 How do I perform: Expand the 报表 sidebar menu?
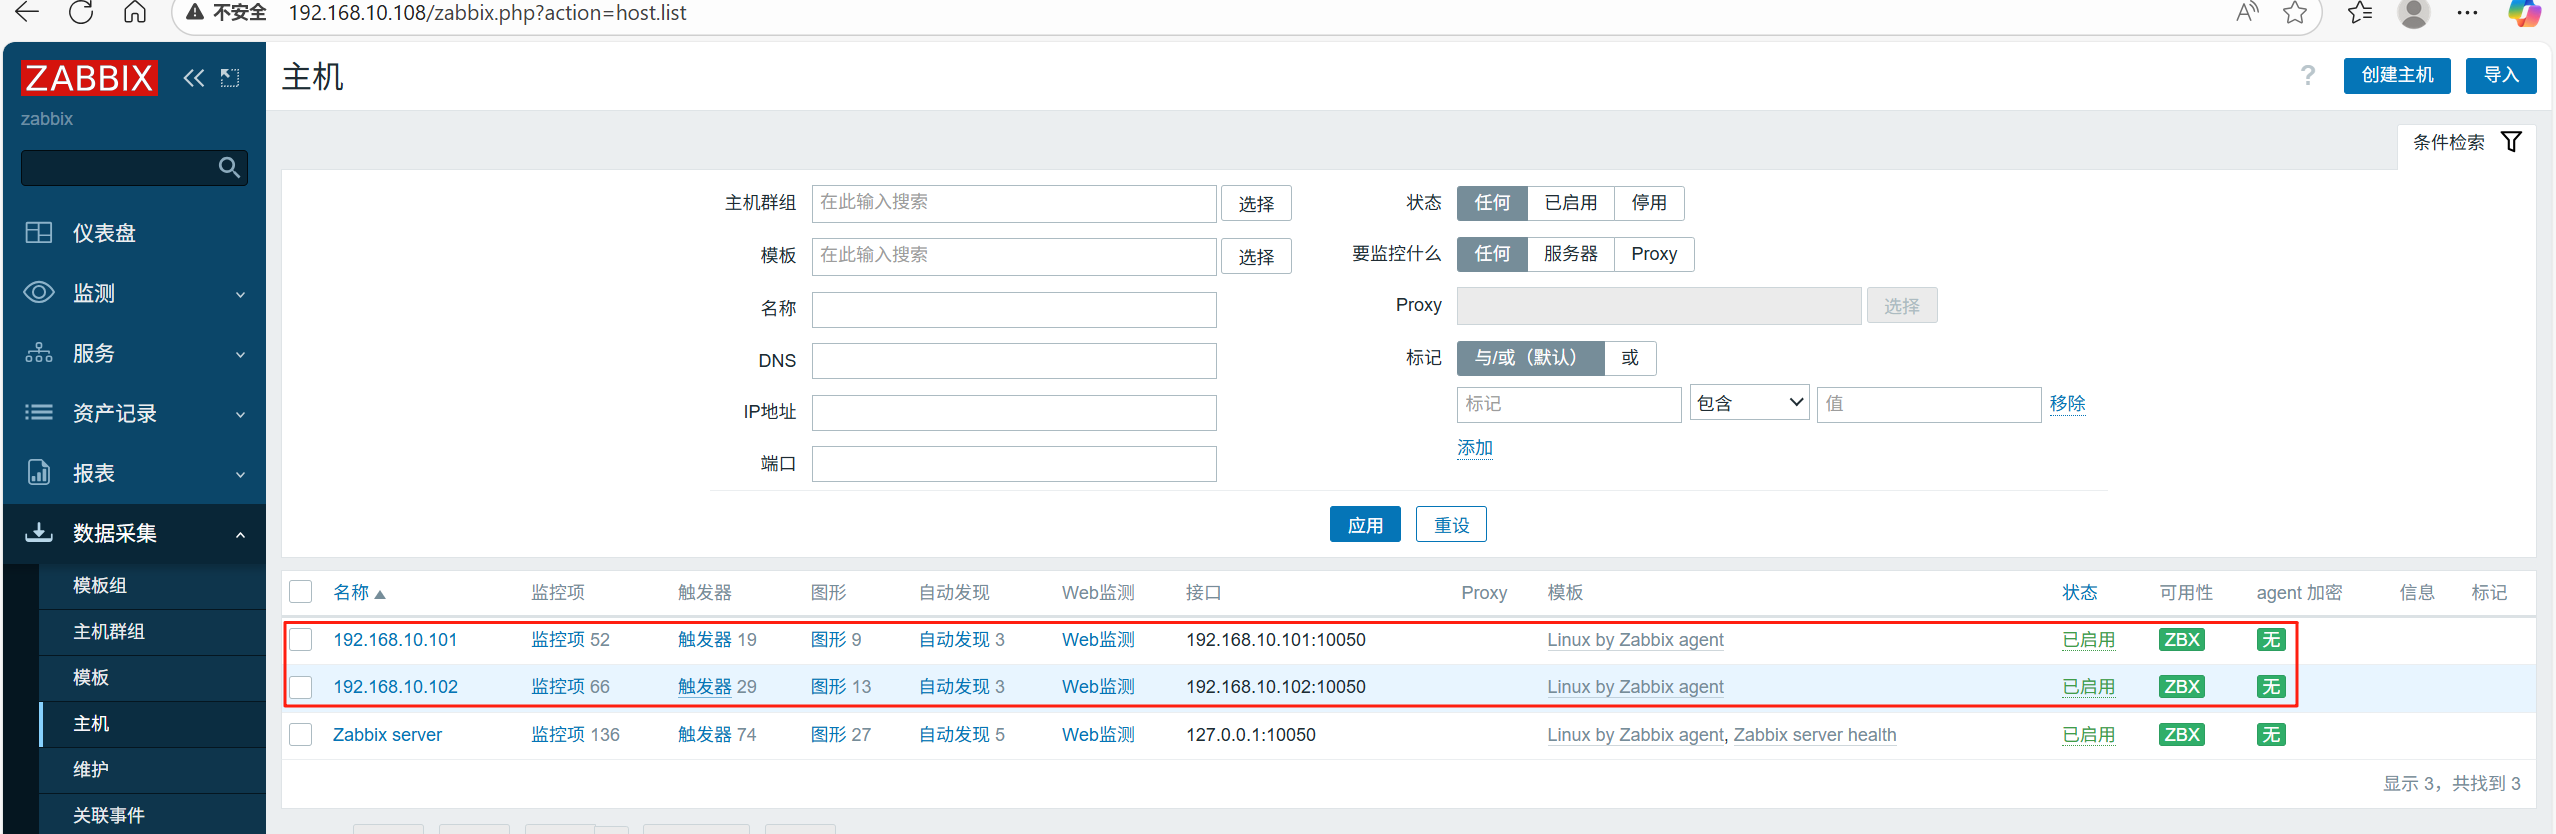point(135,473)
